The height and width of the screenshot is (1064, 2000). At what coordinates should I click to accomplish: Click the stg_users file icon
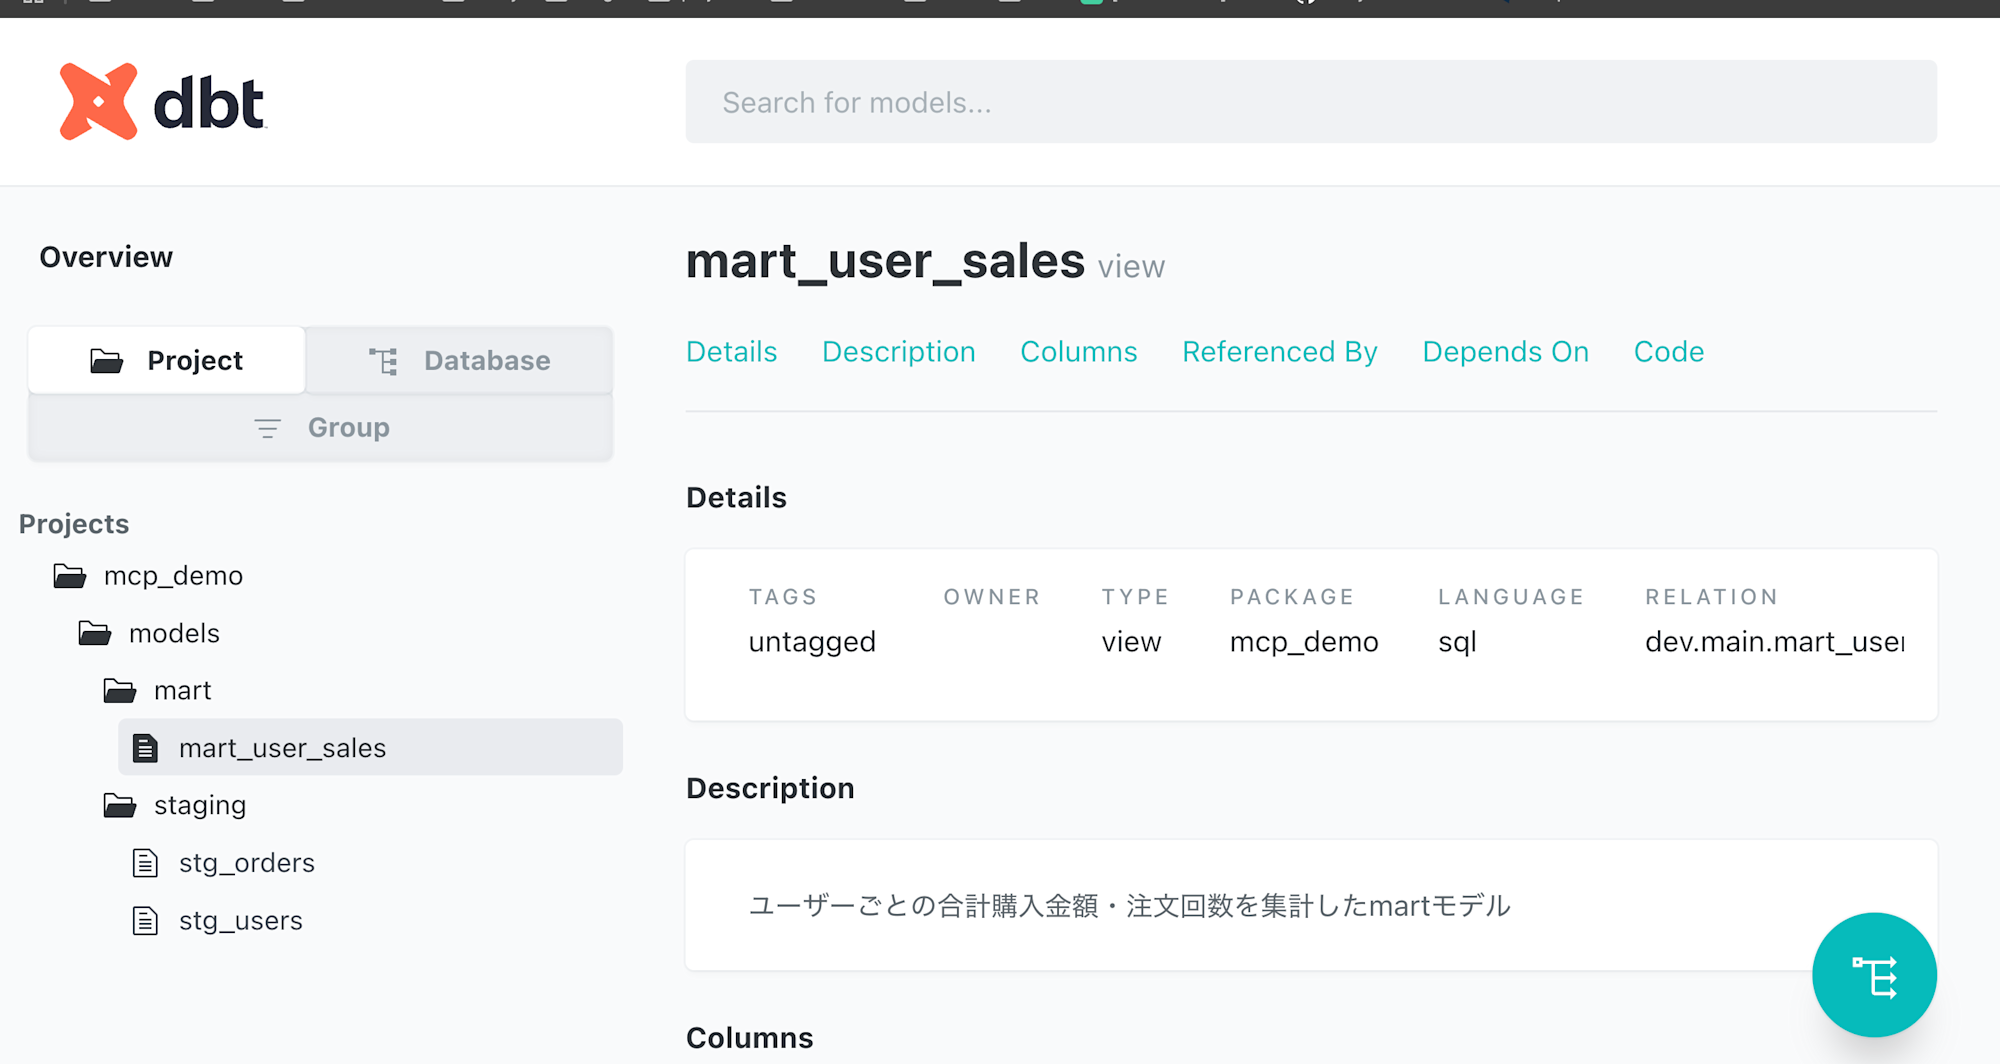tap(145, 920)
